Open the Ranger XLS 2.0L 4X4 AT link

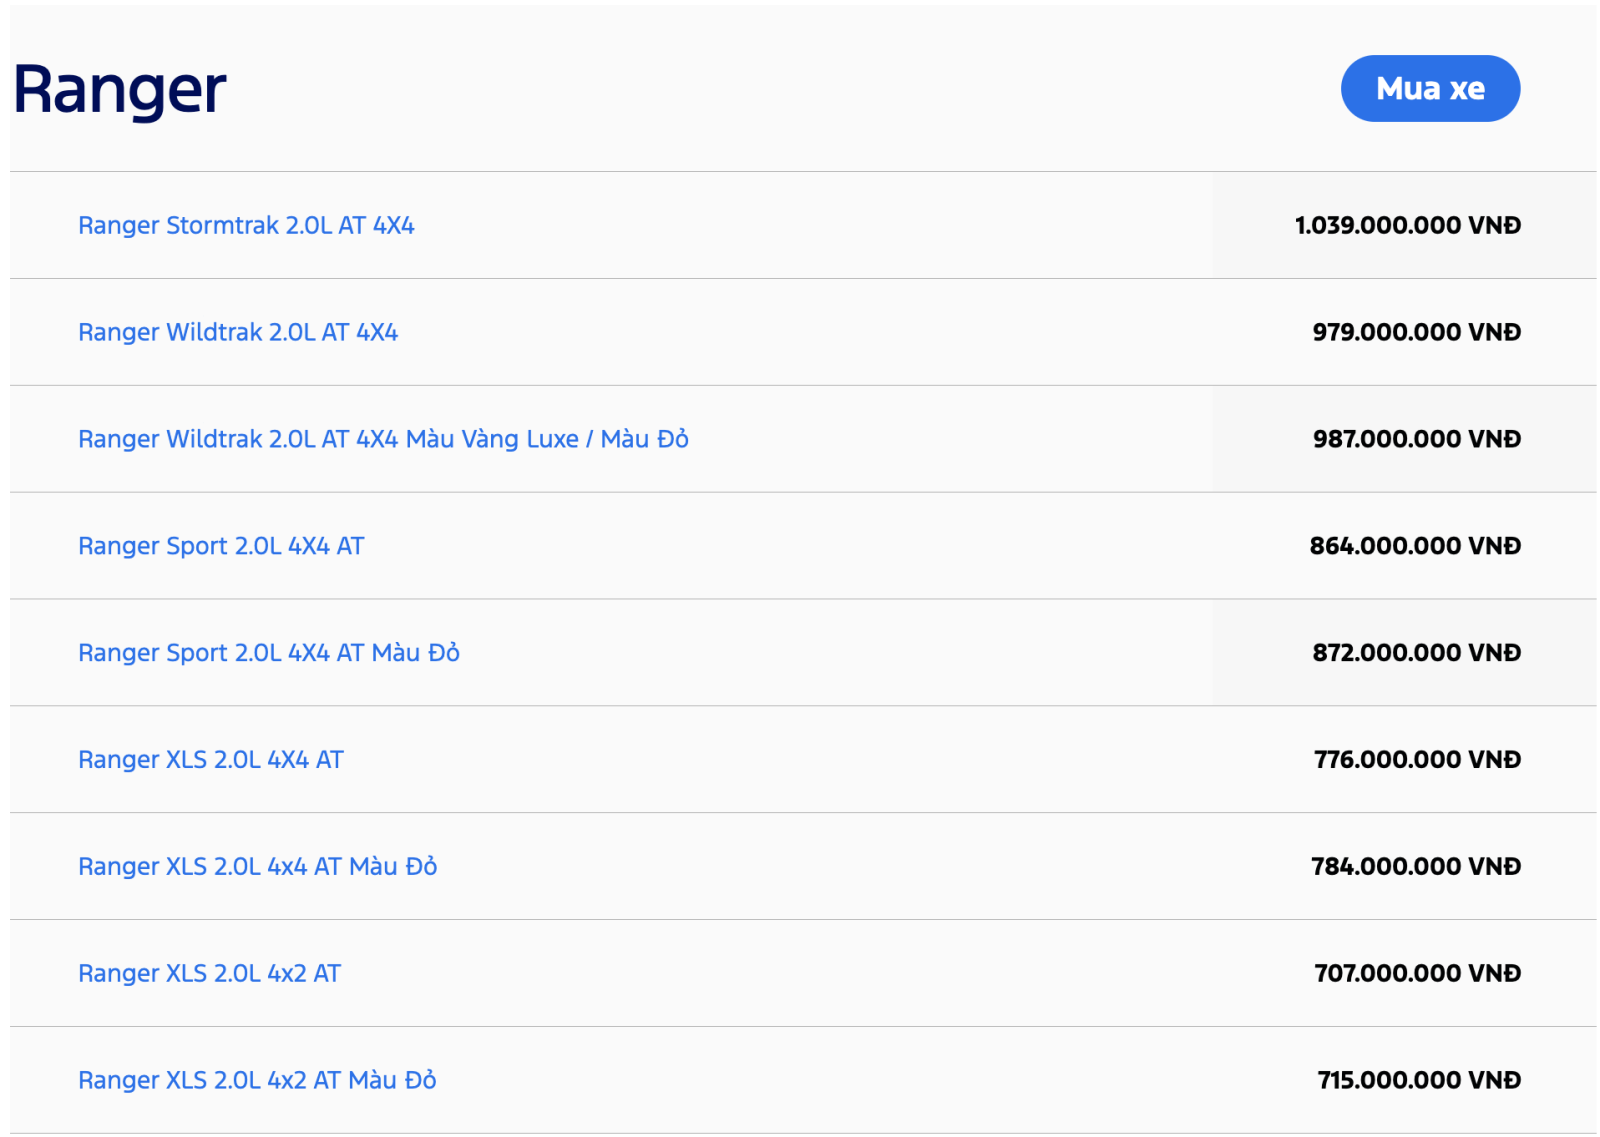(x=211, y=760)
